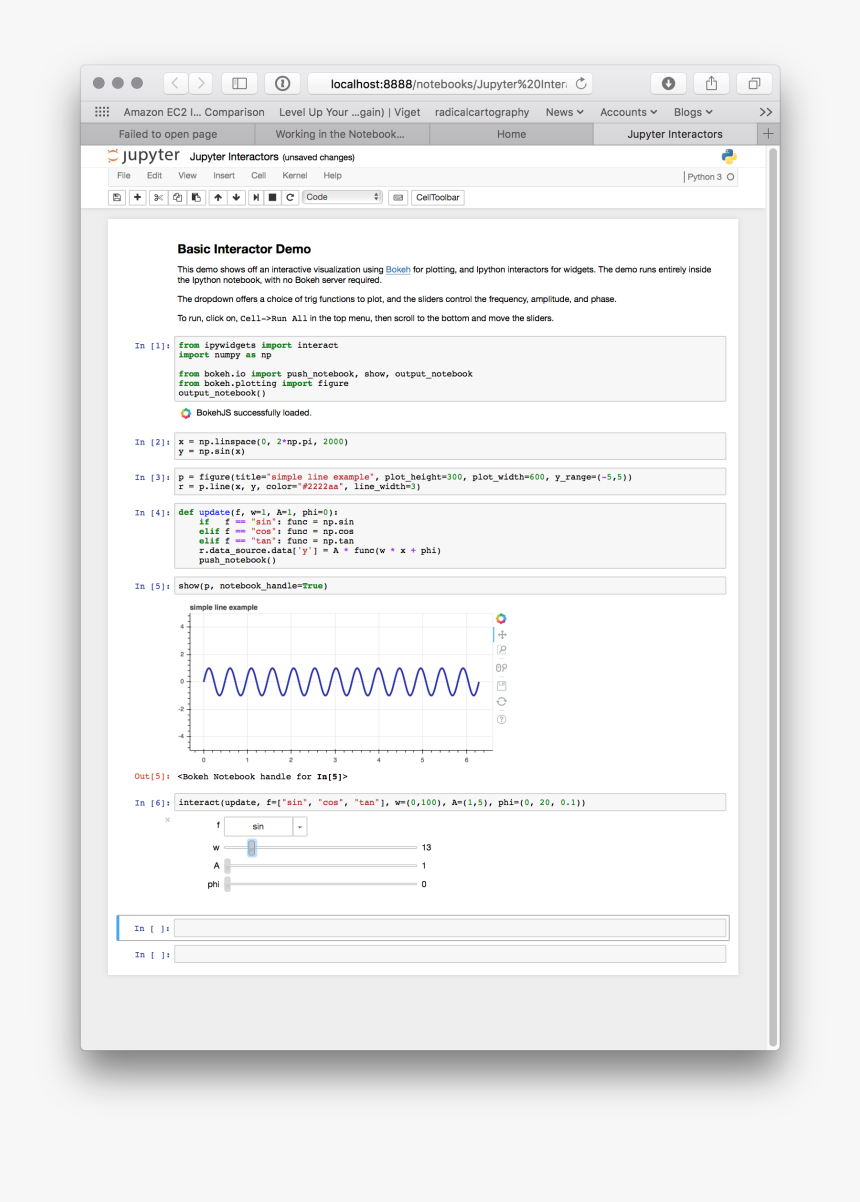Viewport: 860px width, 1202px height.
Task: Cut the selected cell with the scissors icon
Action: pos(158,198)
